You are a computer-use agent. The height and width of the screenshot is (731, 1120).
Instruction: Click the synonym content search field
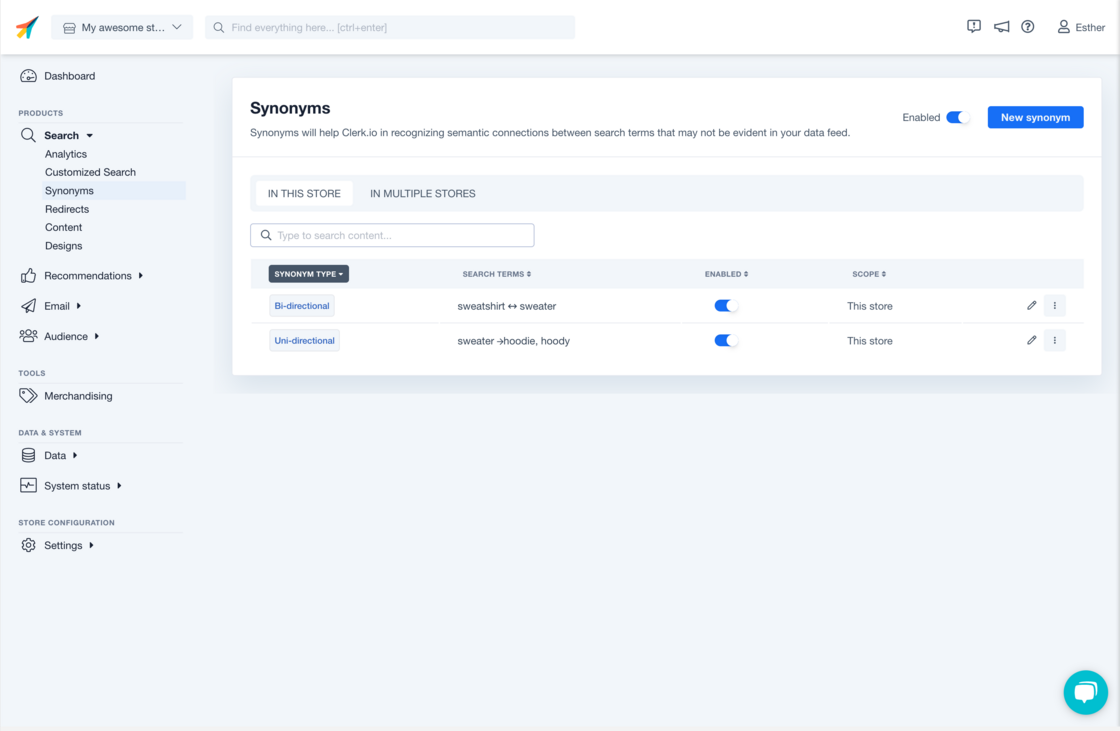click(x=392, y=235)
